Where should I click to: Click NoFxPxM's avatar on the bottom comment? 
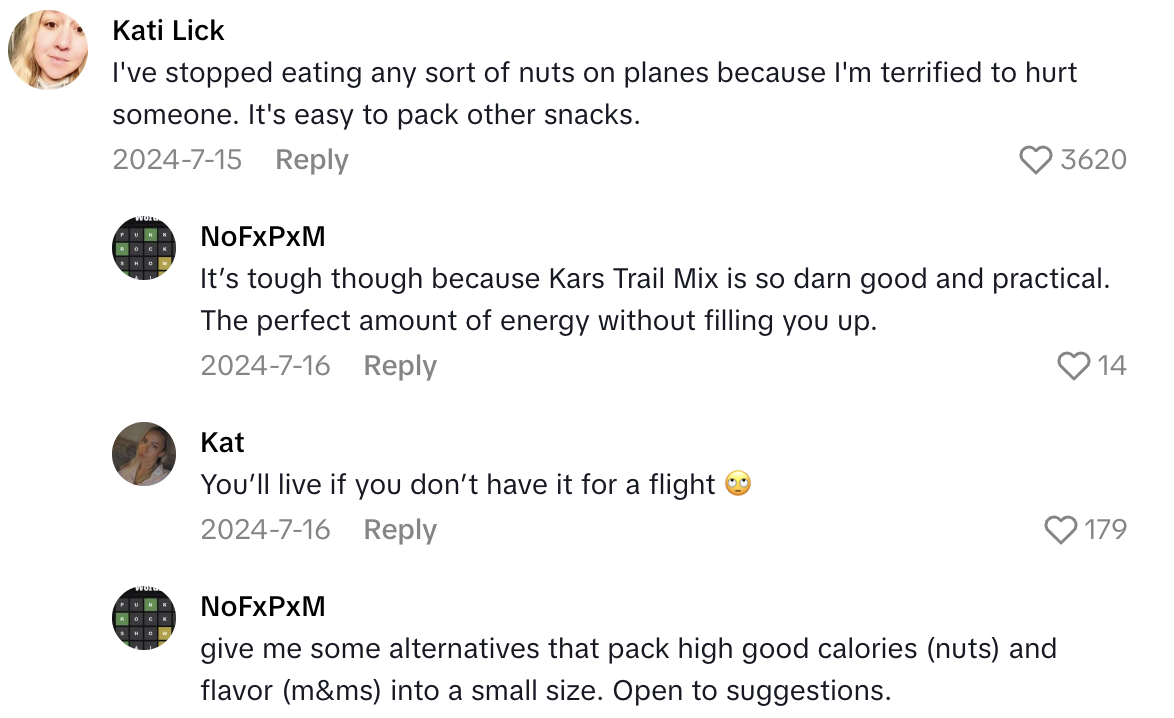pos(143,618)
